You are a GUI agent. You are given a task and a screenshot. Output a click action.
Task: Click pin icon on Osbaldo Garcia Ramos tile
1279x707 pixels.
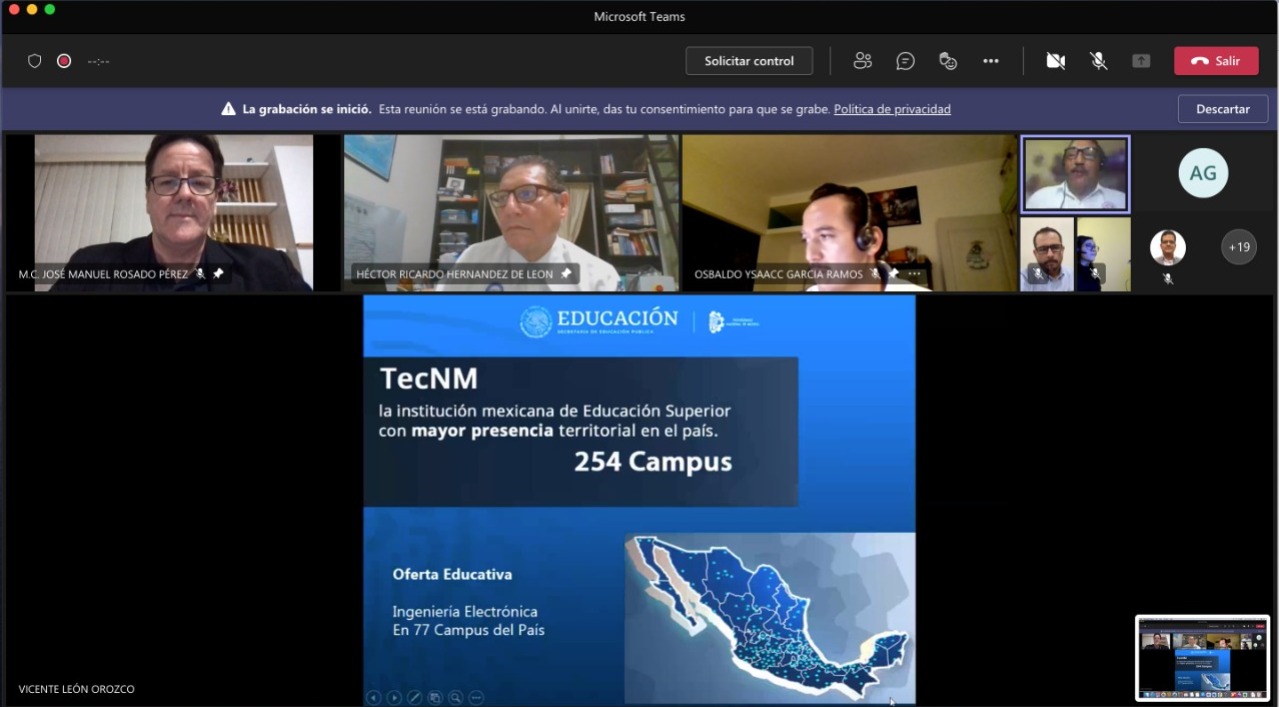894,274
